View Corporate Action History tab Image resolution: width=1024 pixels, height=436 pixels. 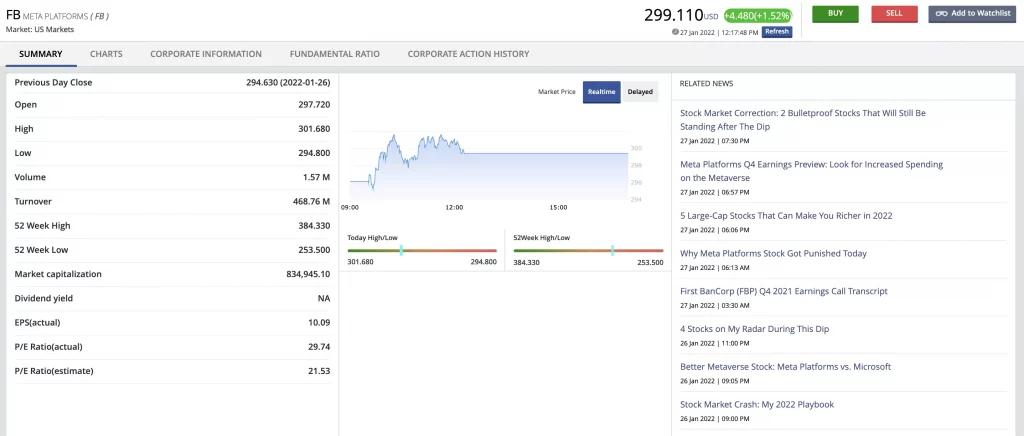point(468,54)
